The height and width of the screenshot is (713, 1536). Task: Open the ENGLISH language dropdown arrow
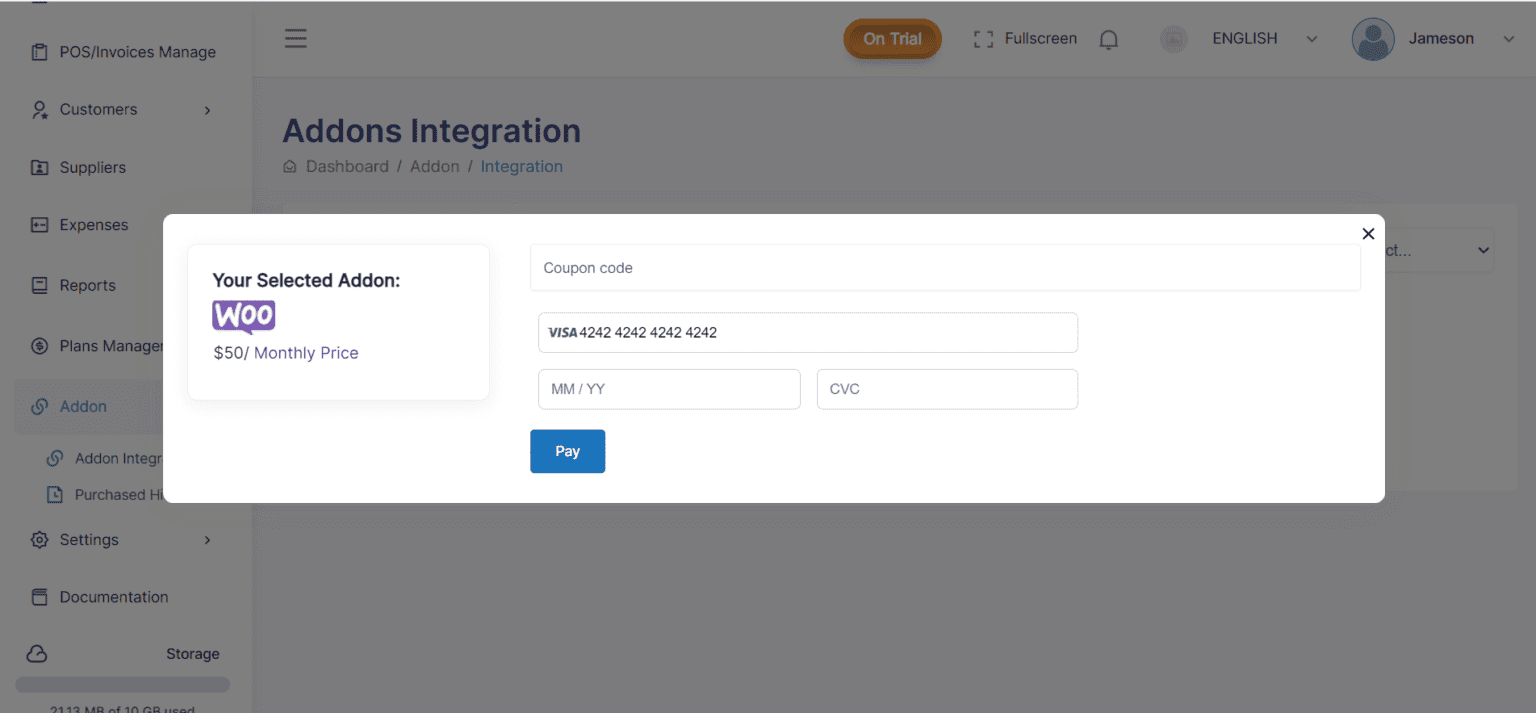pos(1312,39)
